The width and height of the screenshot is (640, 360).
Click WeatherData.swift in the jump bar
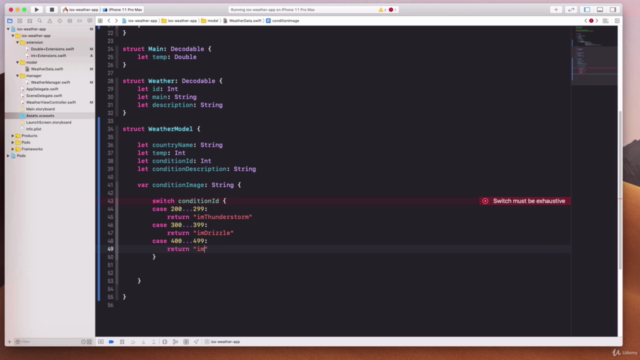[242, 20]
